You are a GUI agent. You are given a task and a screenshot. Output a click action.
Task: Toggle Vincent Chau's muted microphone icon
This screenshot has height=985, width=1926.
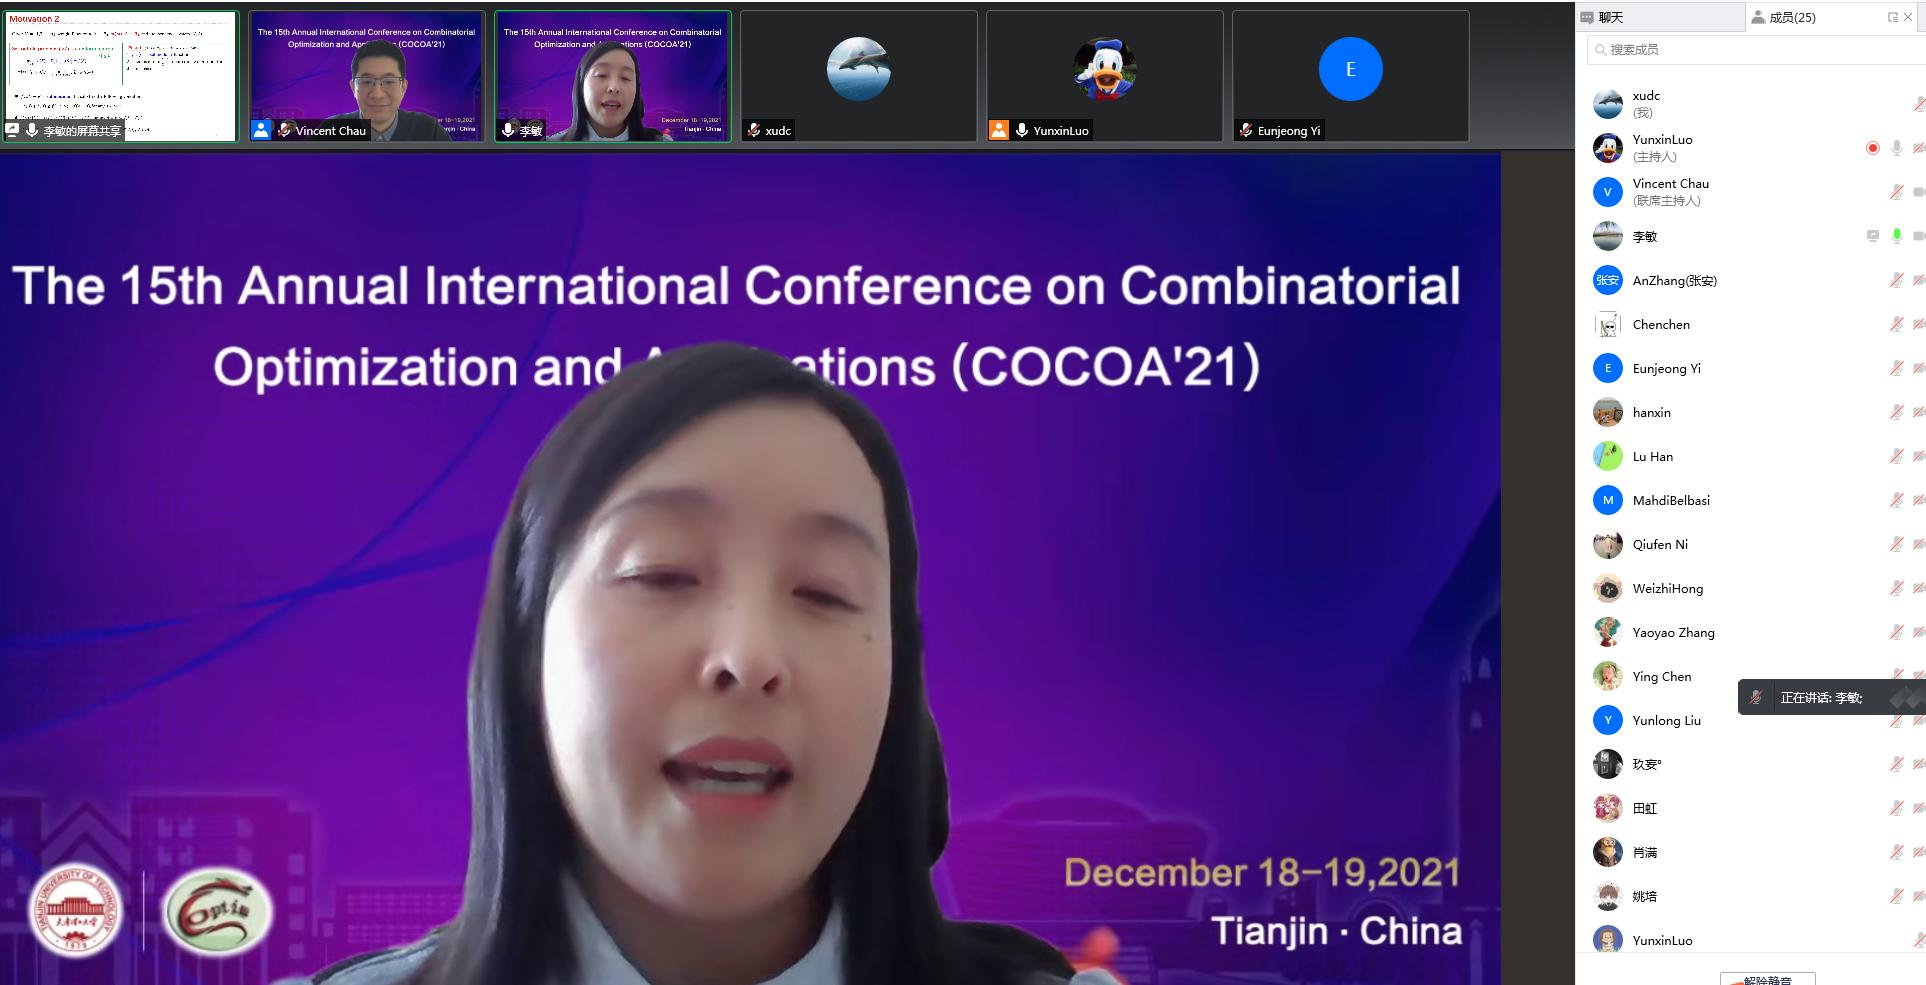[1896, 192]
